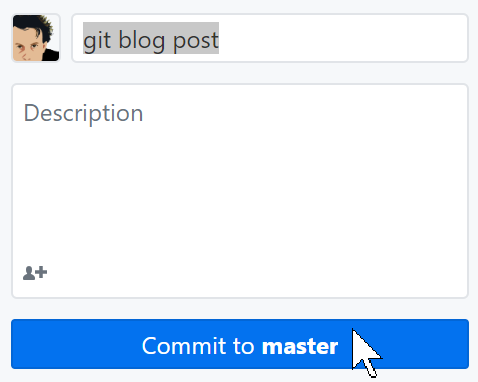Select the Description placeholder text
Image resolution: width=478 pixels, height=382 pixels.
pos(83,113)
